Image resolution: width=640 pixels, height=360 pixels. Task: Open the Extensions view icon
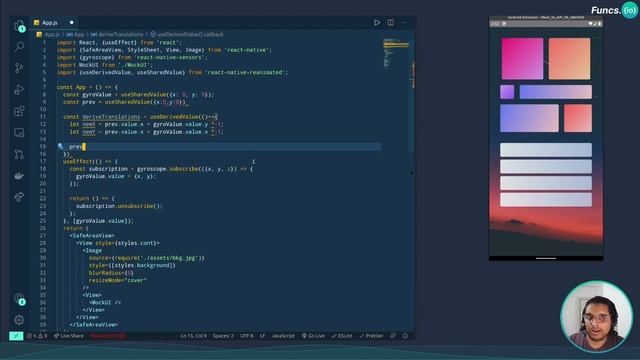[x=19, y=111]
